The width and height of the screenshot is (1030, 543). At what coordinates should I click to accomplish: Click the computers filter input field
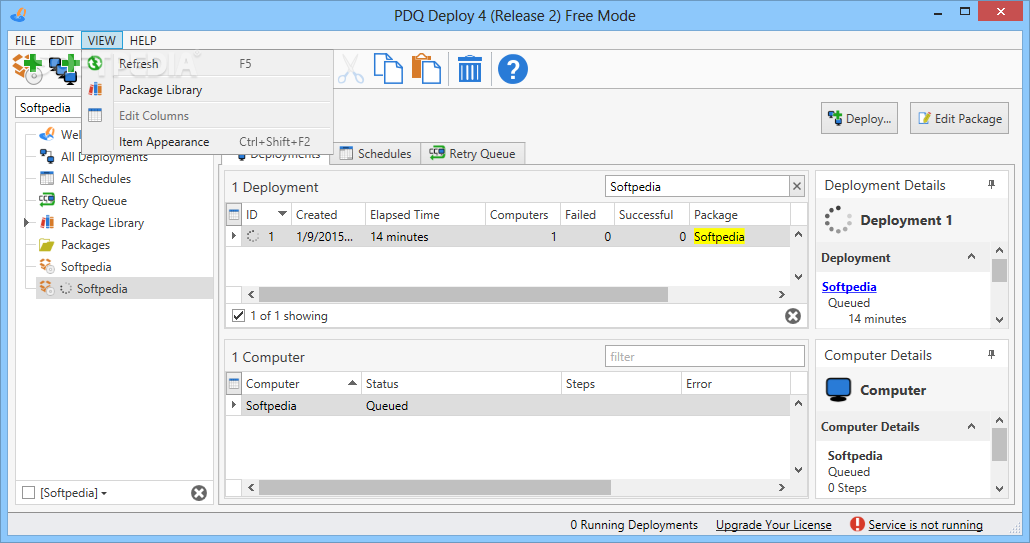(704, 357)
